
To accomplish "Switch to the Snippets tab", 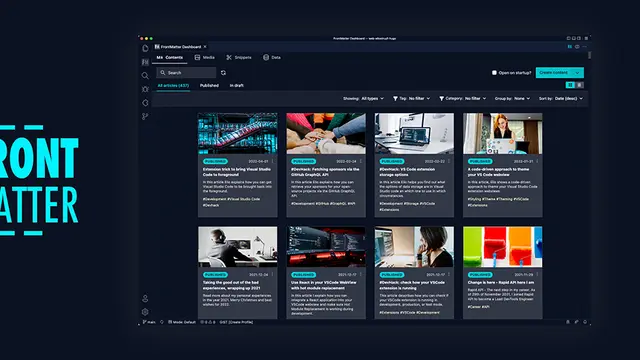I will pyautogui.click(x=239, y=58).
